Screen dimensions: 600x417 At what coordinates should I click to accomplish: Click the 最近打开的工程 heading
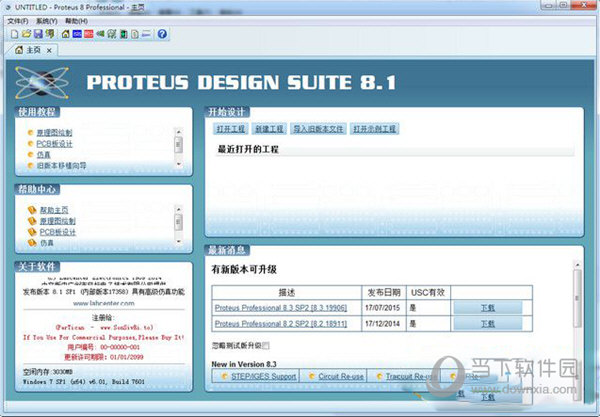[x=248, y=150]
